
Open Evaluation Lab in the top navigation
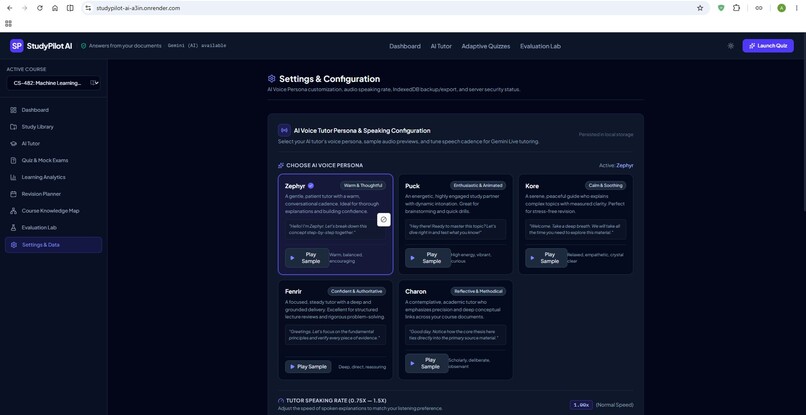[540, 46]
